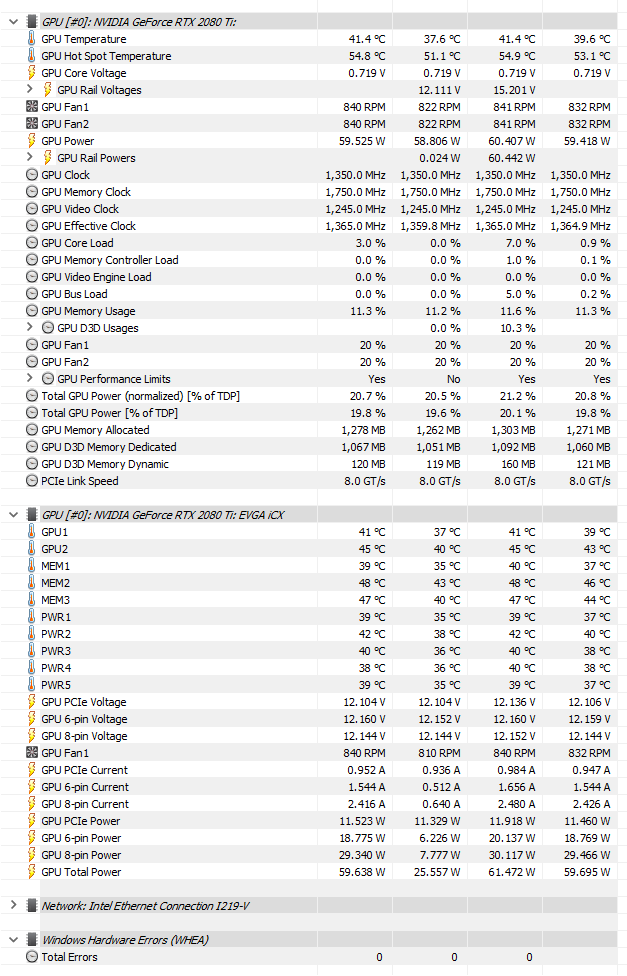Expand the GPU Rail Powers row

29,157
